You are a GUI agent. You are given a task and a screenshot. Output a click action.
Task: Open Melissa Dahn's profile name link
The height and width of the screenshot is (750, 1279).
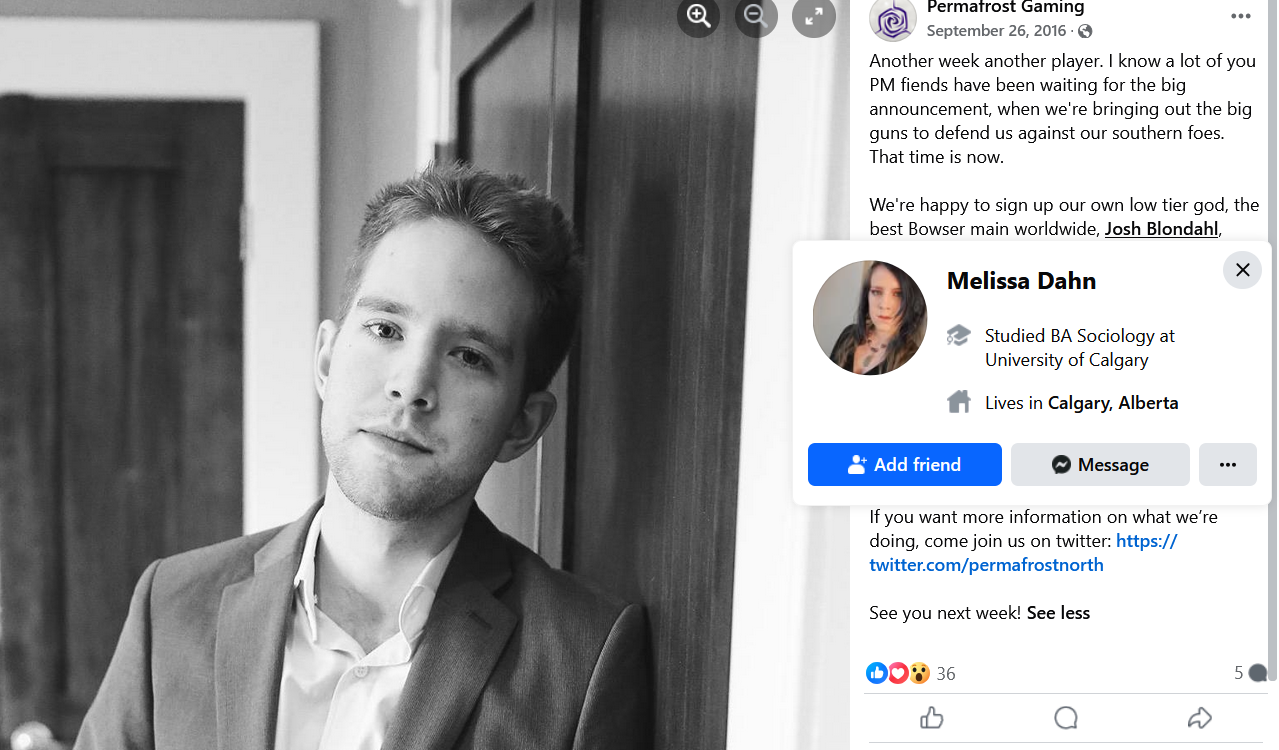tap(1021, 281)
